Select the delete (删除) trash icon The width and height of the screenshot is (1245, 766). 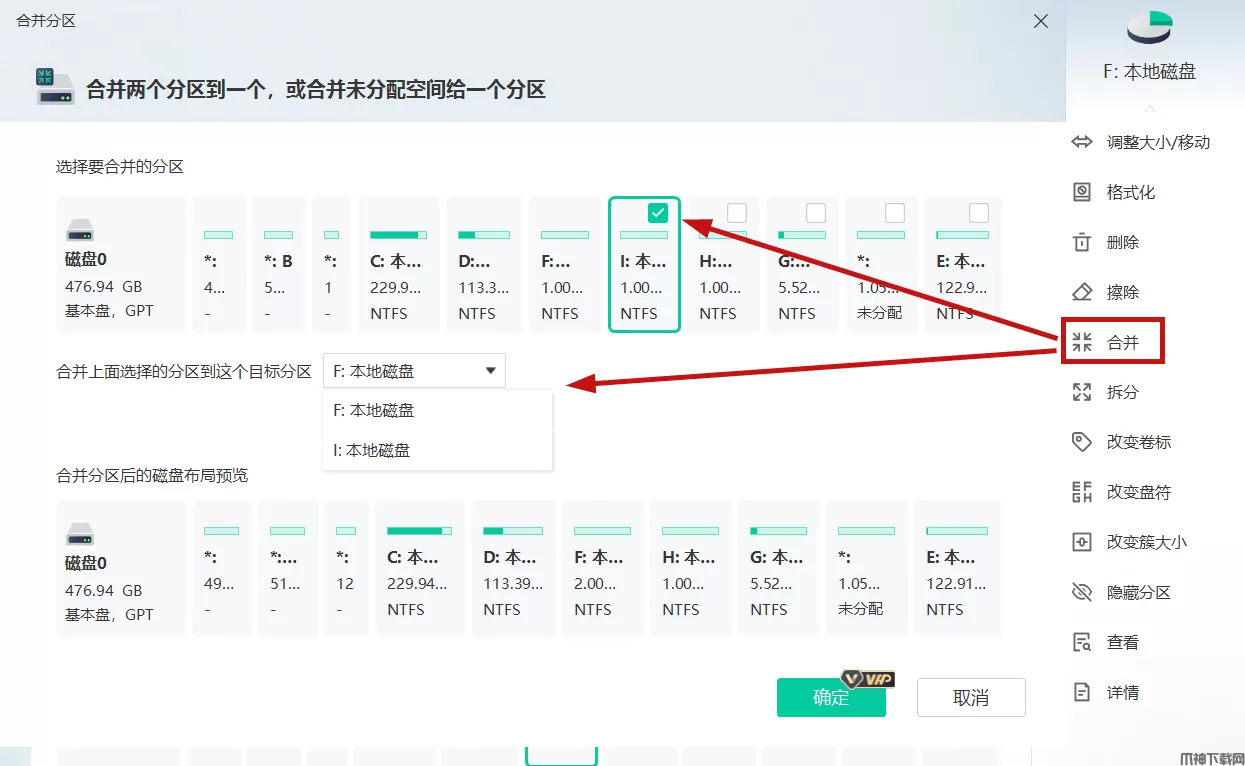click(x=1081, y=242)
